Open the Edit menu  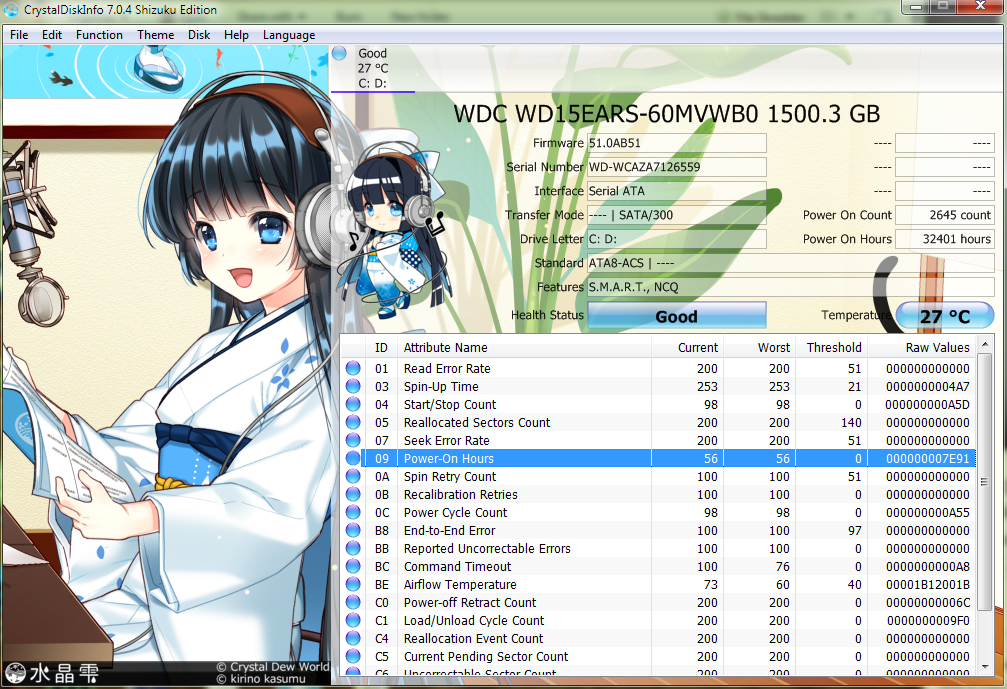52,35
